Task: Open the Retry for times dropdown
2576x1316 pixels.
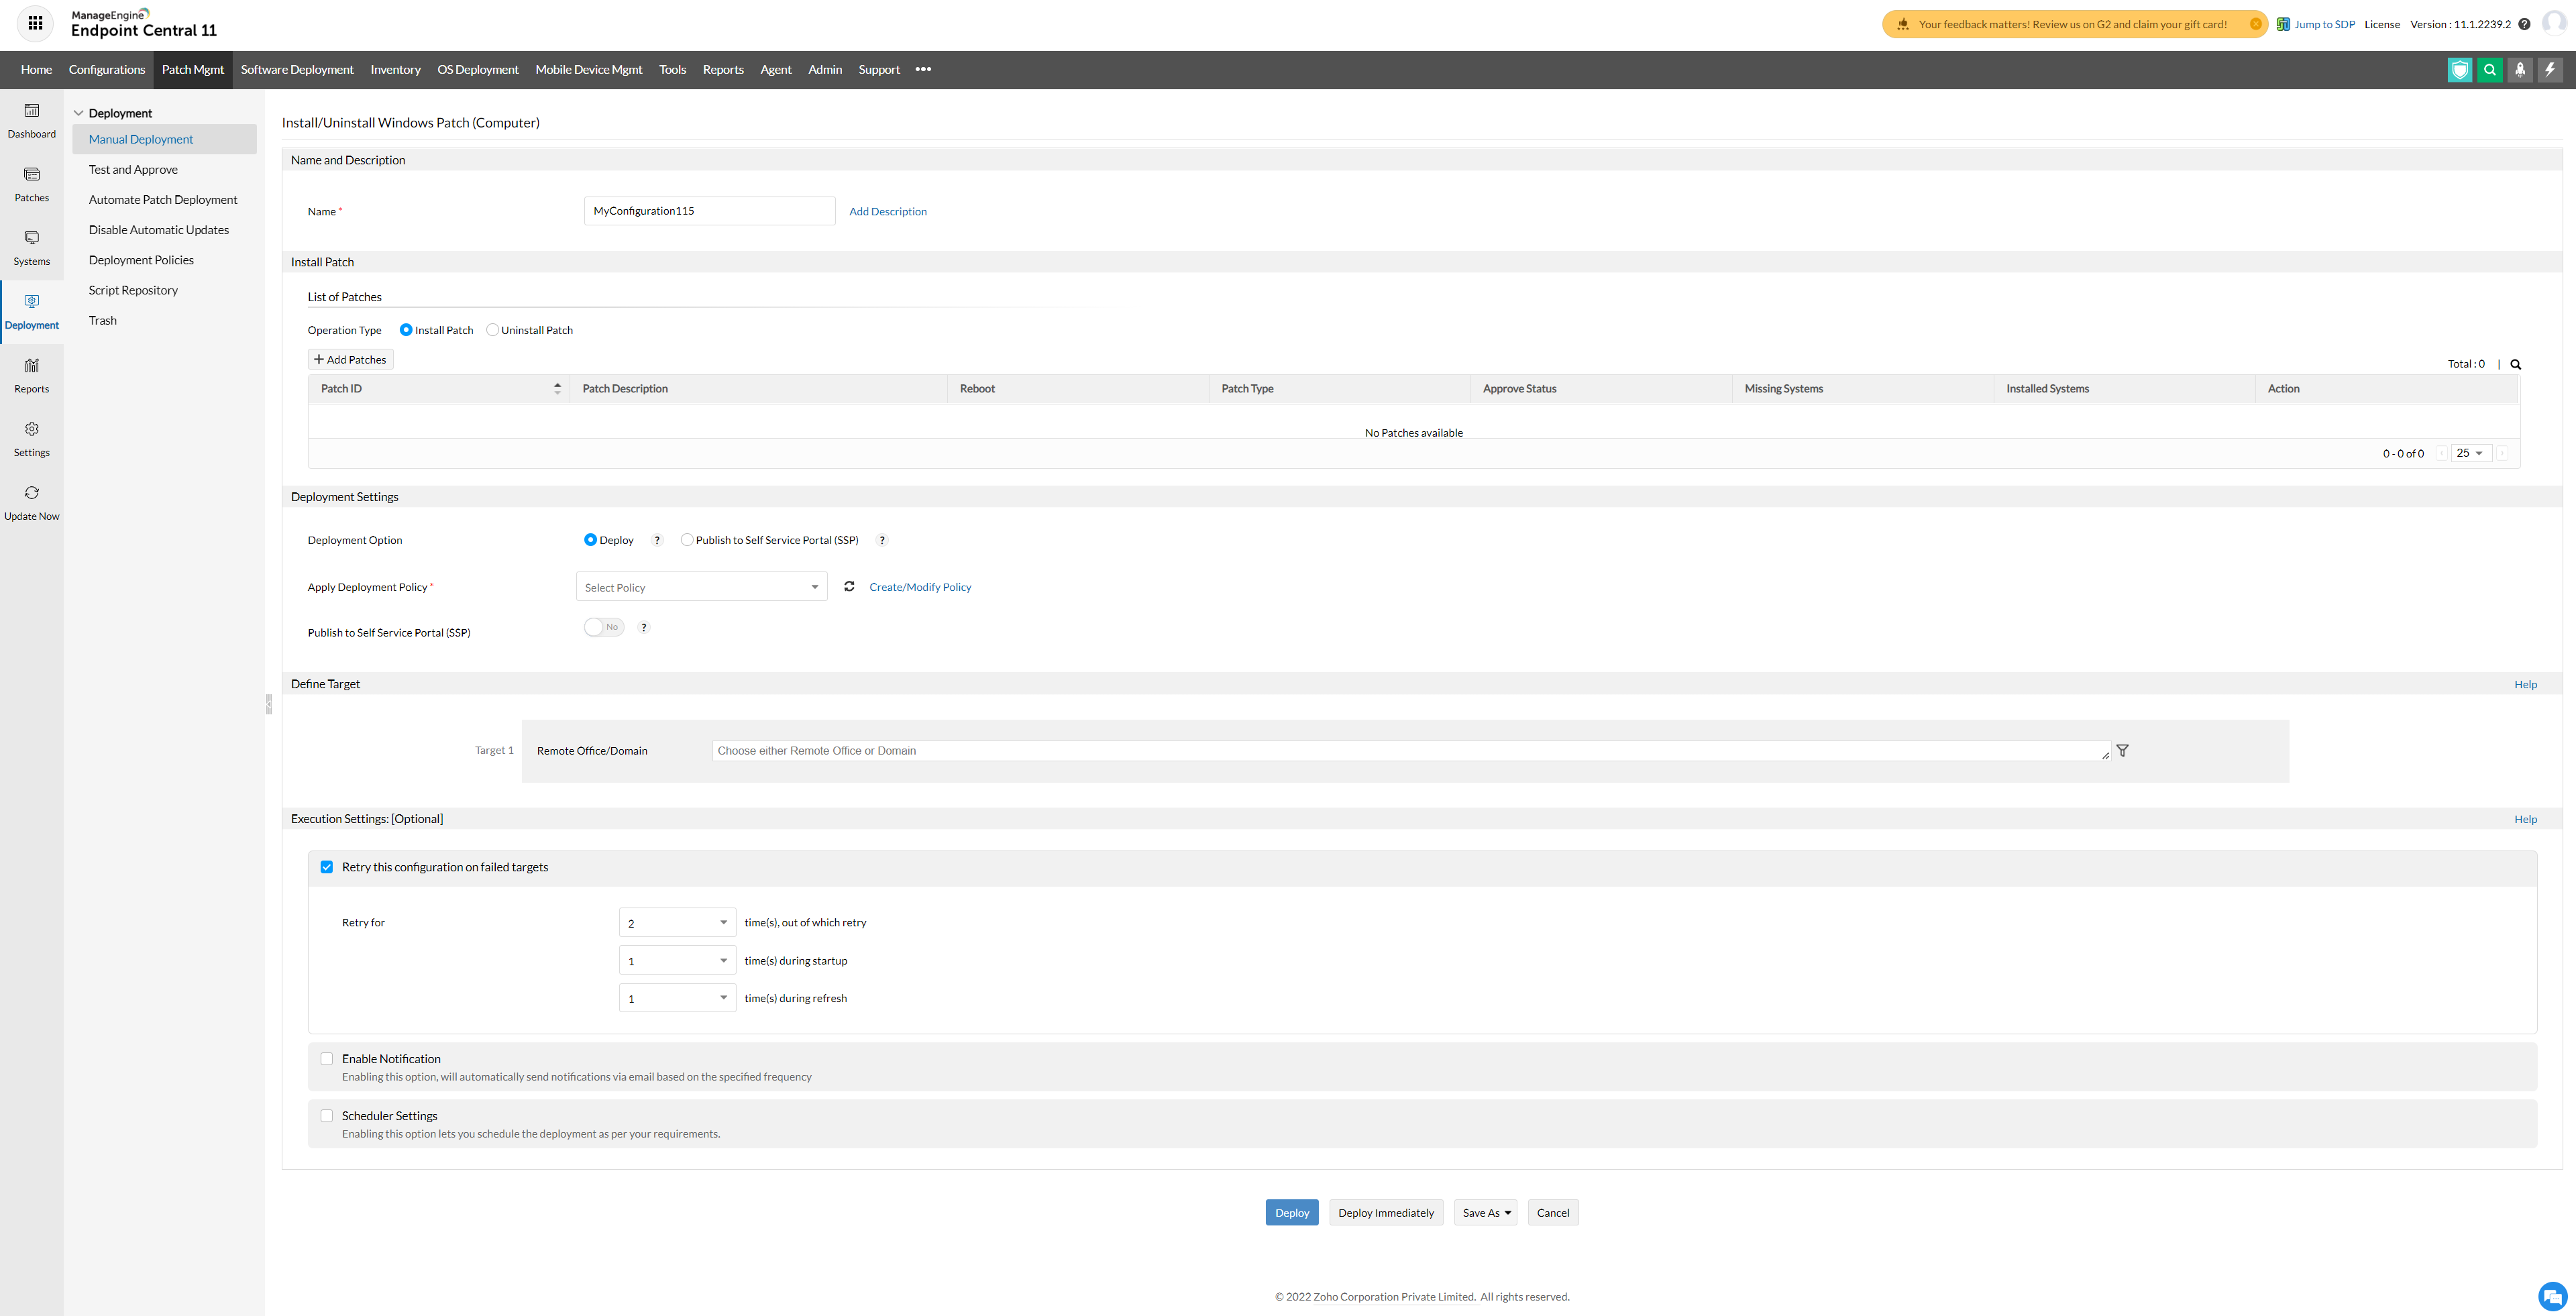Action: [x=677, y=923]
